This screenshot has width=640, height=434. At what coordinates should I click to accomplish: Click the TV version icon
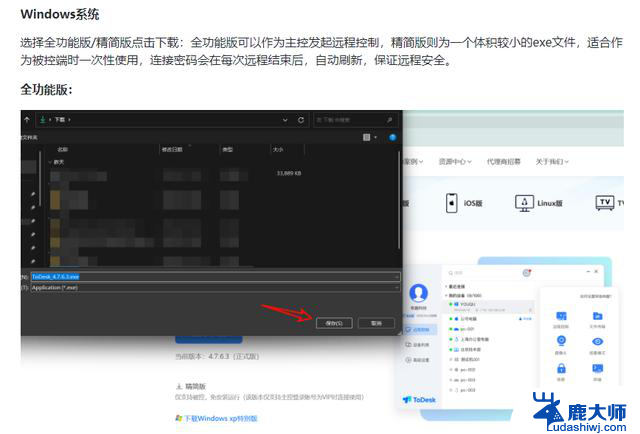605,203
